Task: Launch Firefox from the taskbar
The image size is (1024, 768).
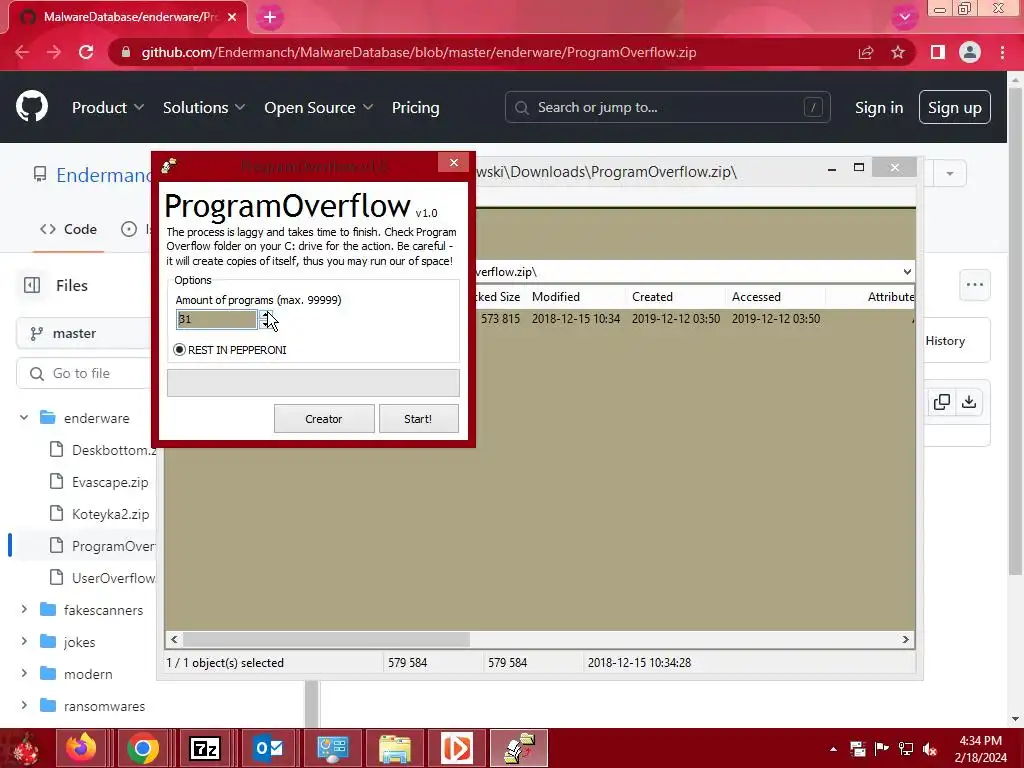Action: pos(82,748)
